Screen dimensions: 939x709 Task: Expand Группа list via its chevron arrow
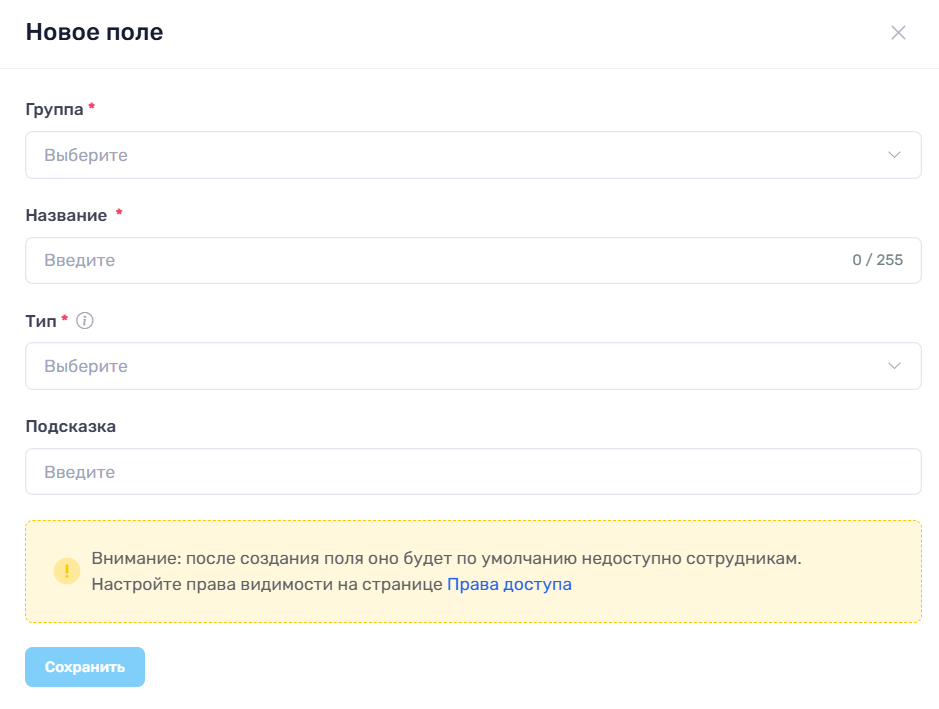(894, 155)
